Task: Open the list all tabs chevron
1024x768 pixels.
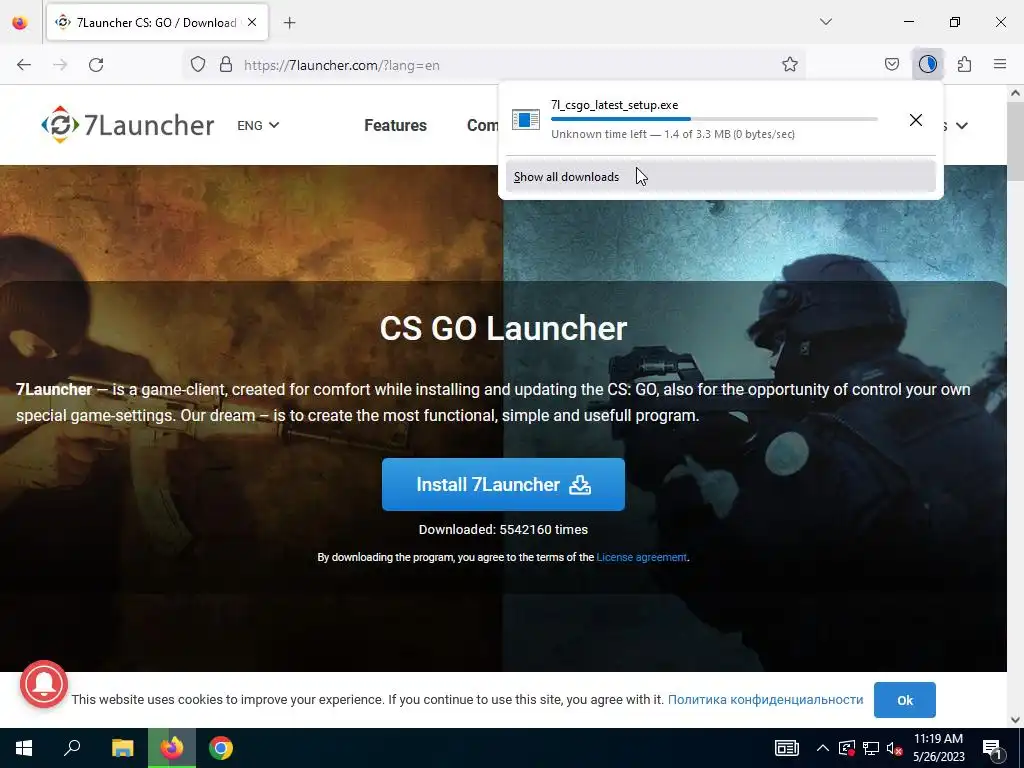Action: click(x=826, y=22)
